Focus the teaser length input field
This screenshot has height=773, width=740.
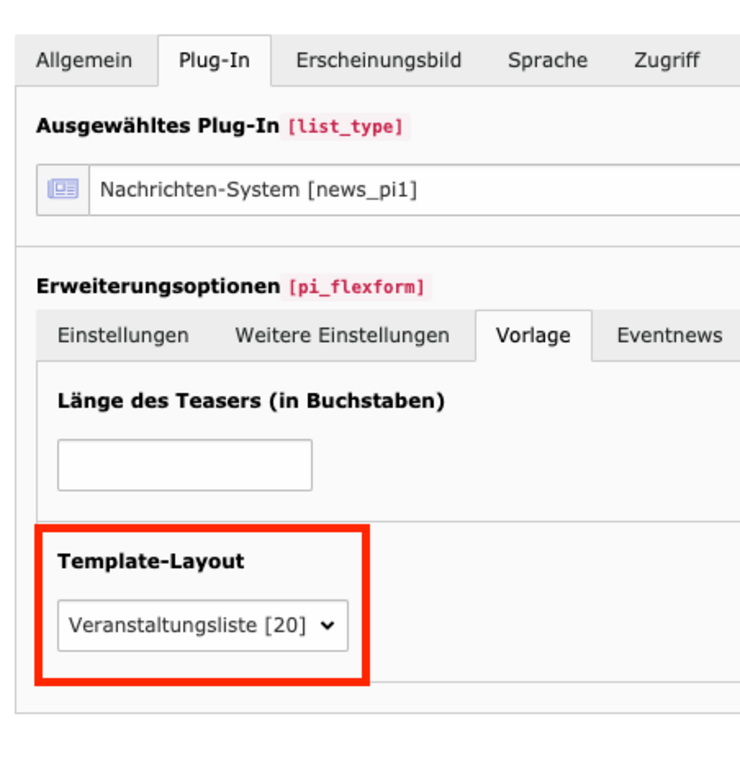[x=184, y=465]
